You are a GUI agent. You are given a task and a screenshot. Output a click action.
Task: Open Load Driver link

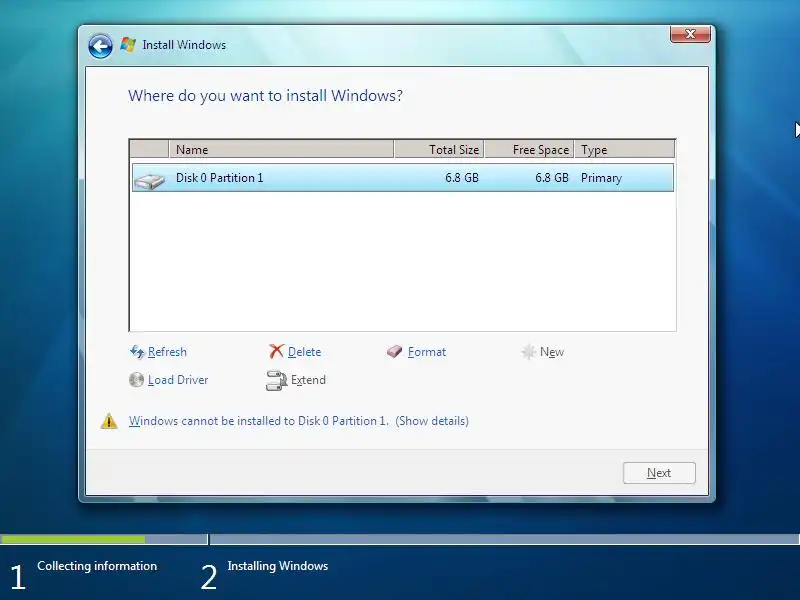point(178,380)
